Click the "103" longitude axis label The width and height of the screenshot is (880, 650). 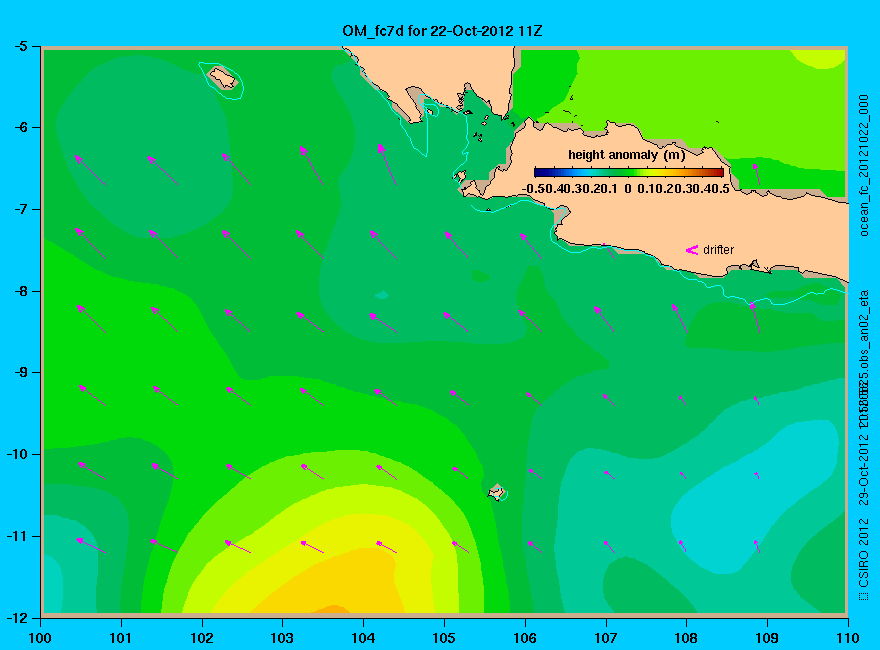click(282, 638)
